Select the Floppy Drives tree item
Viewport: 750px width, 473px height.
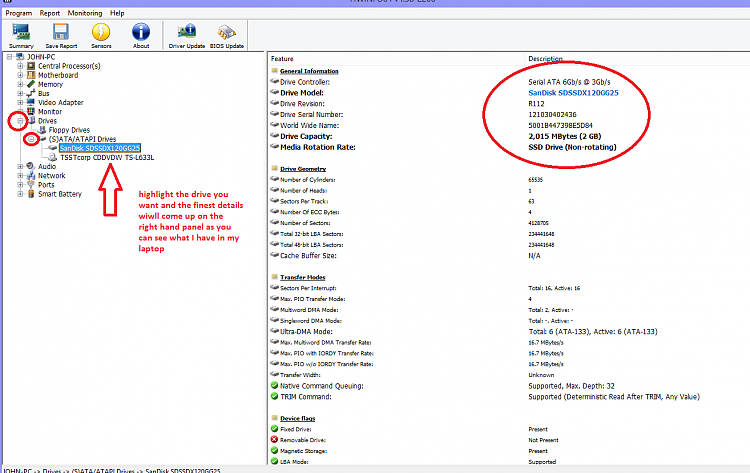(x=69, y=130)
